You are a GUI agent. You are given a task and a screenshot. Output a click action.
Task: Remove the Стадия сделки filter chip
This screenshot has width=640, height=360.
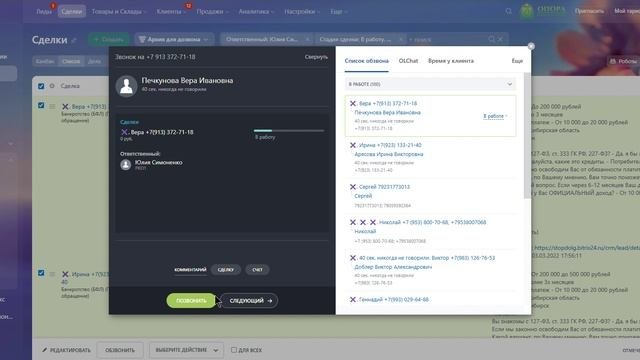[x=401, y=39]
